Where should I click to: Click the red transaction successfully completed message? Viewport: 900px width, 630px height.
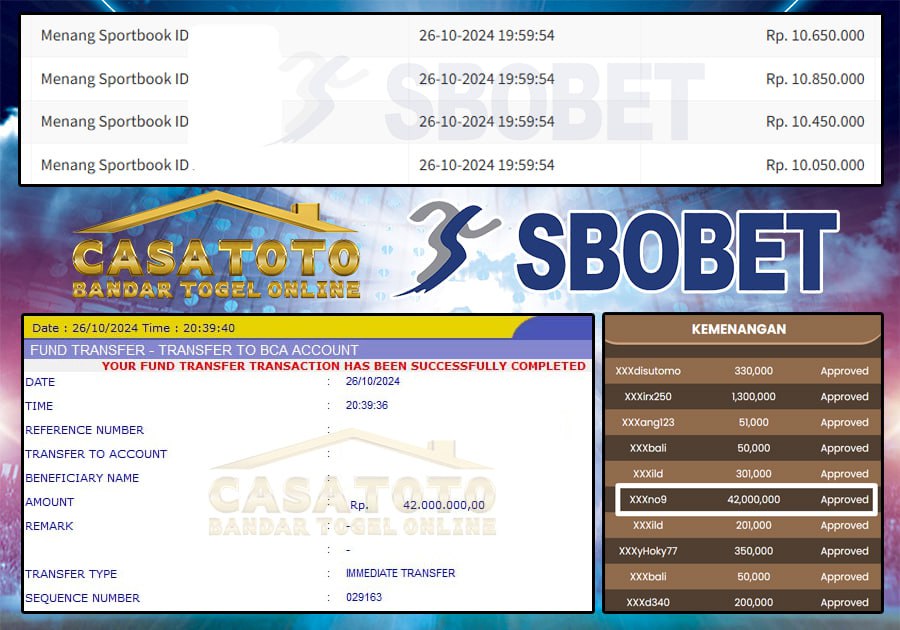pos(344,366)
